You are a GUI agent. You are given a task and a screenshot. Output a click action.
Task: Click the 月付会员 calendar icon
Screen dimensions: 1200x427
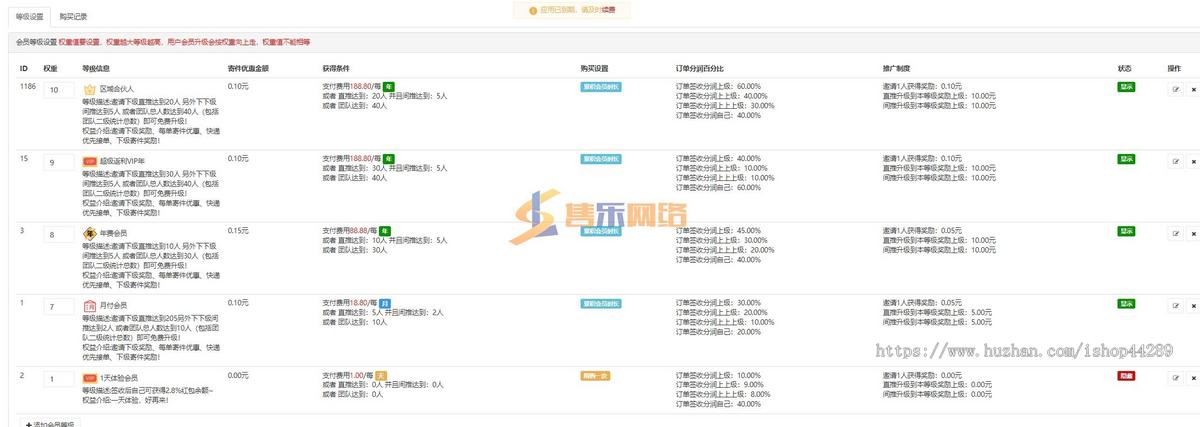(x=89, y=305)
